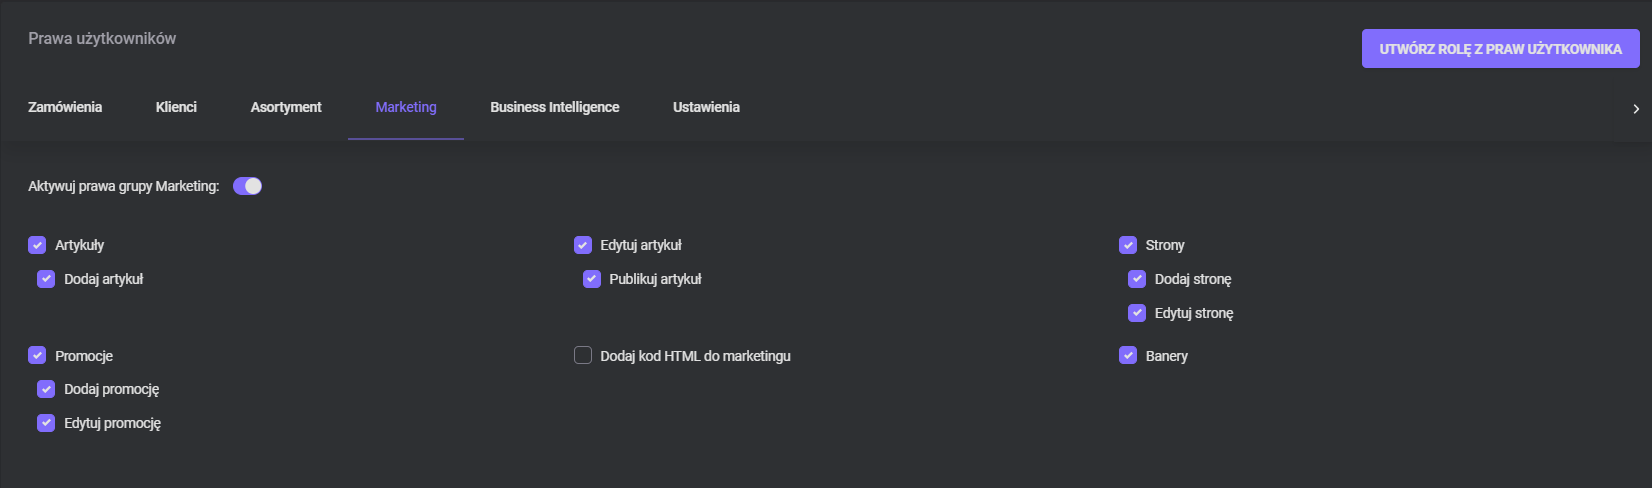Uncheck the Edytuj artykuł checkbox
Image resolution: width=1652 pixels, height=488 pixels.
tap(583, 245)
